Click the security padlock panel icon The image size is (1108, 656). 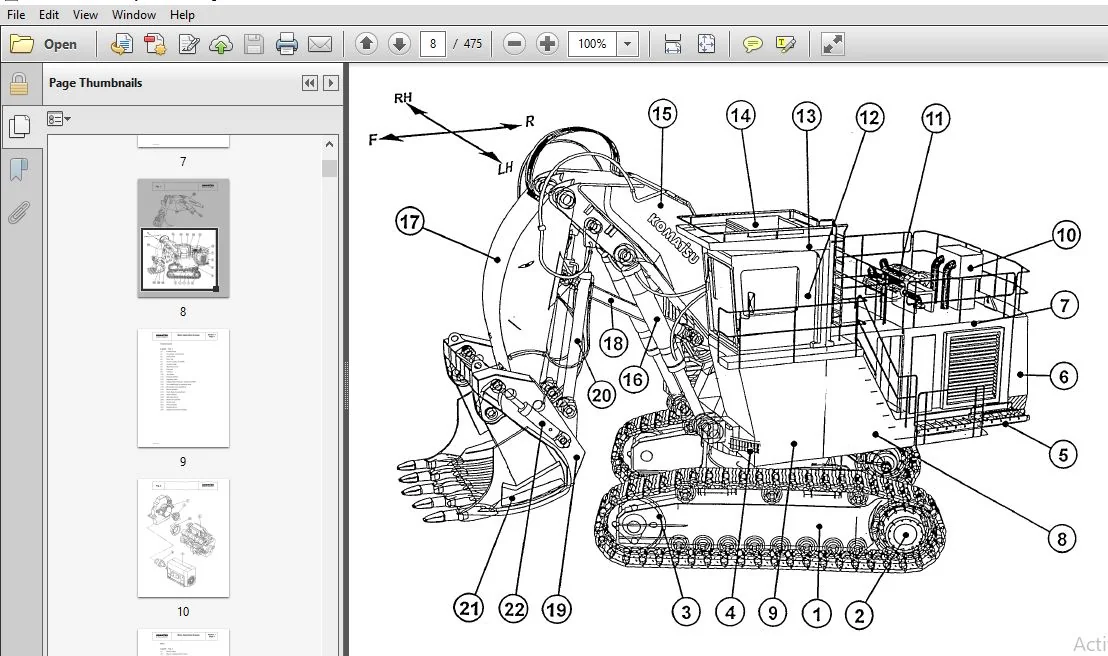click(19, 83)
